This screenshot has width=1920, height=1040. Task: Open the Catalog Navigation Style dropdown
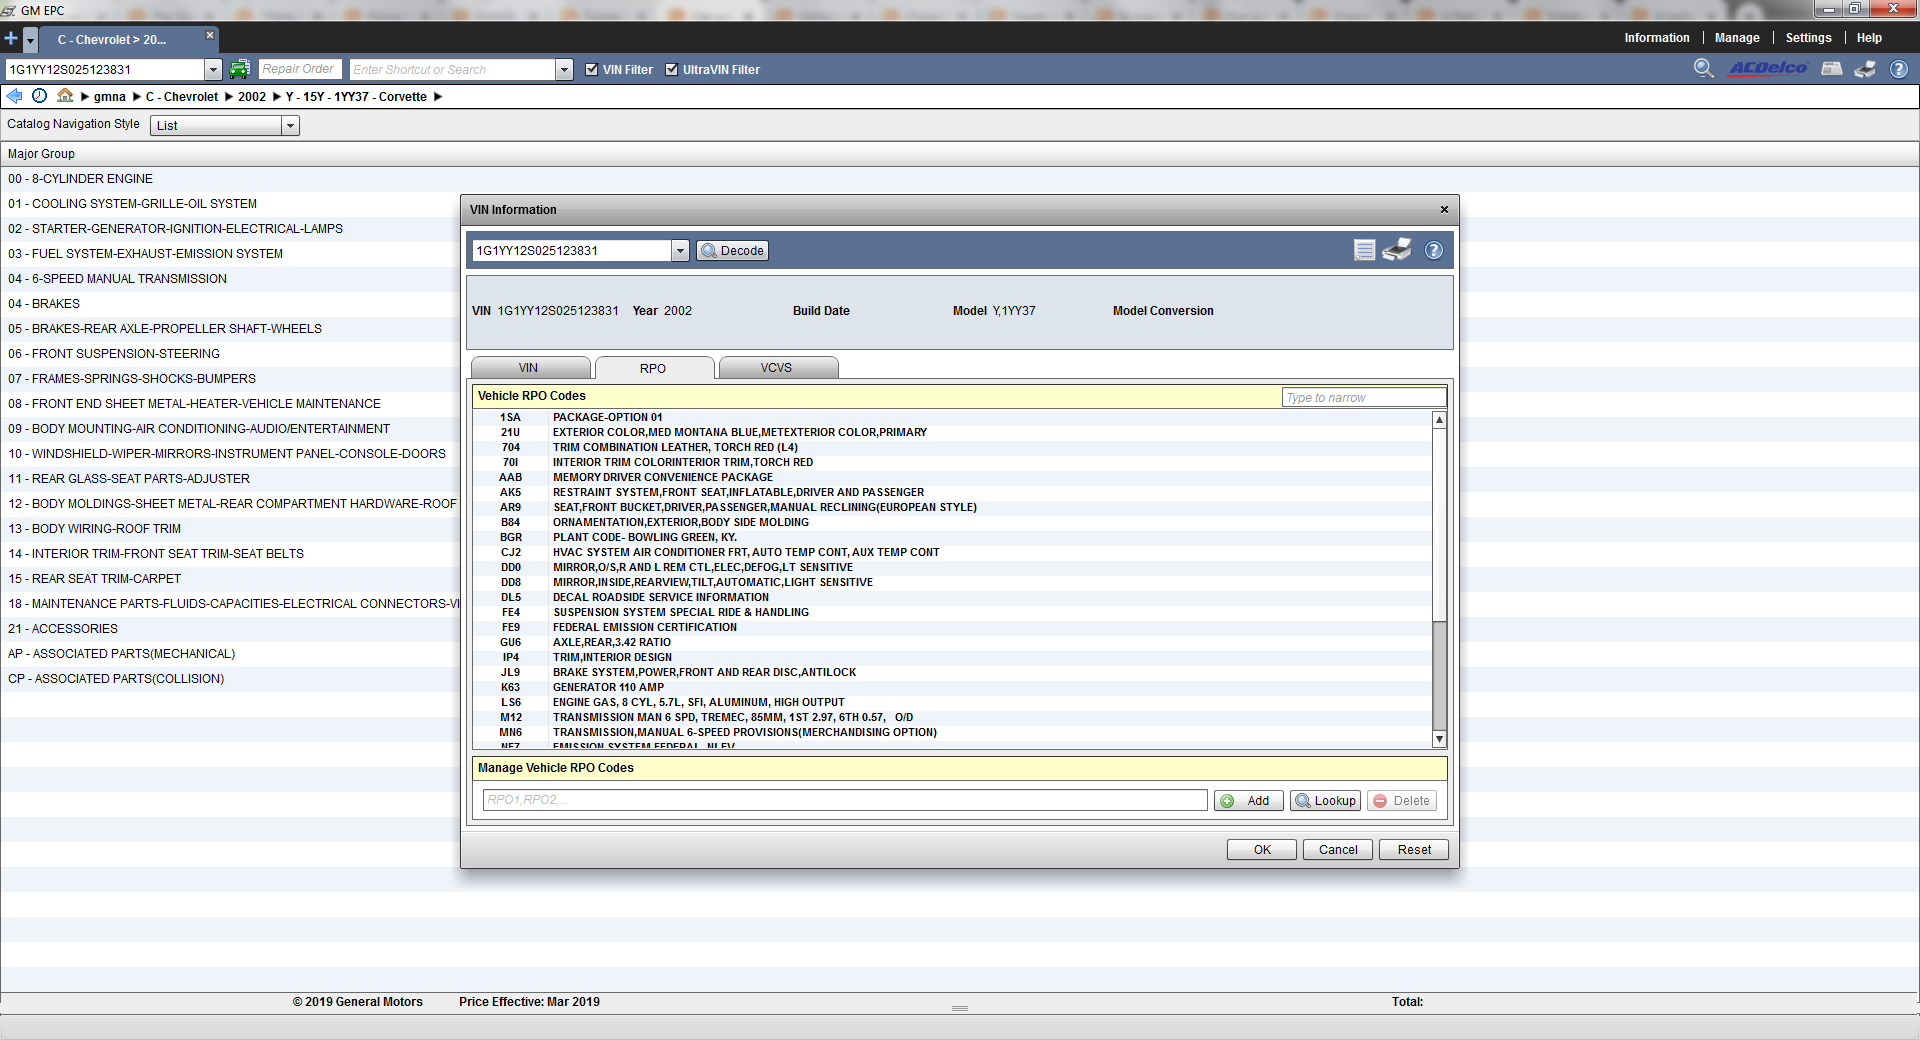click(290, 125)
